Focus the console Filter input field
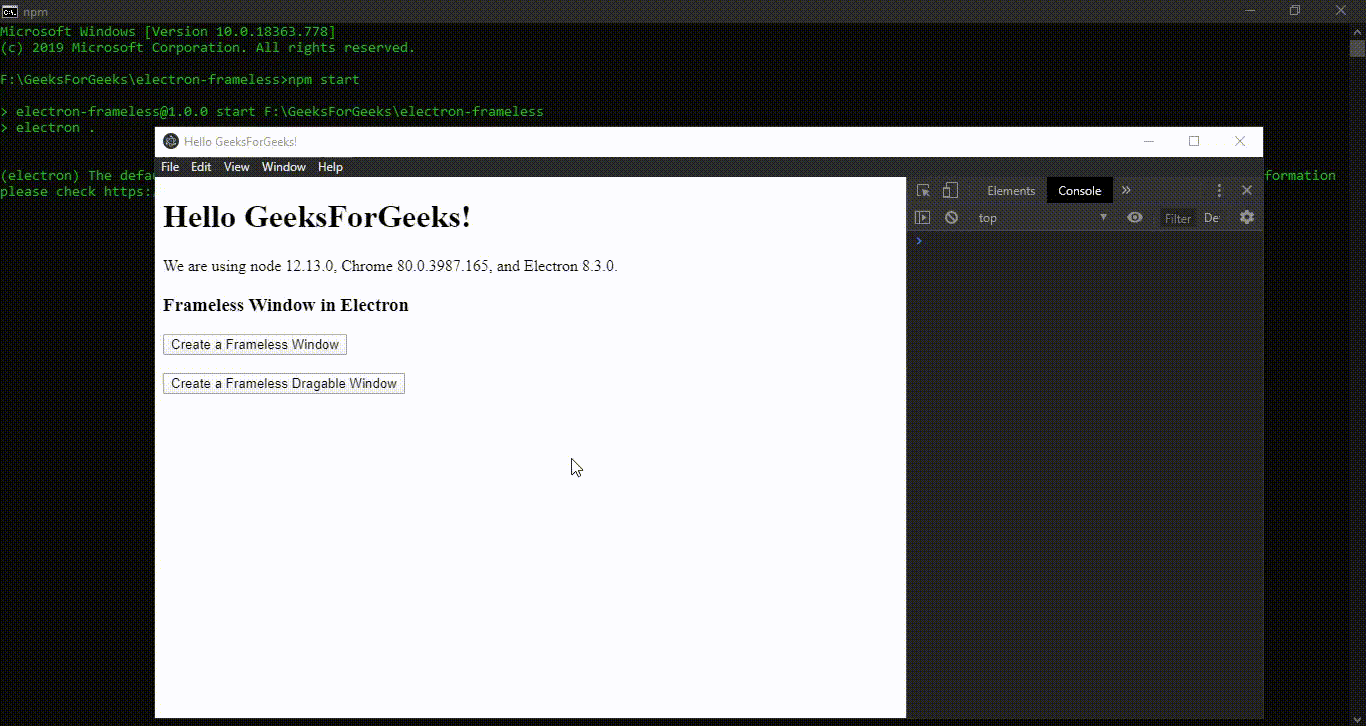Image resolution: width=1366 pixels, height=726 pixels. 1178,218
